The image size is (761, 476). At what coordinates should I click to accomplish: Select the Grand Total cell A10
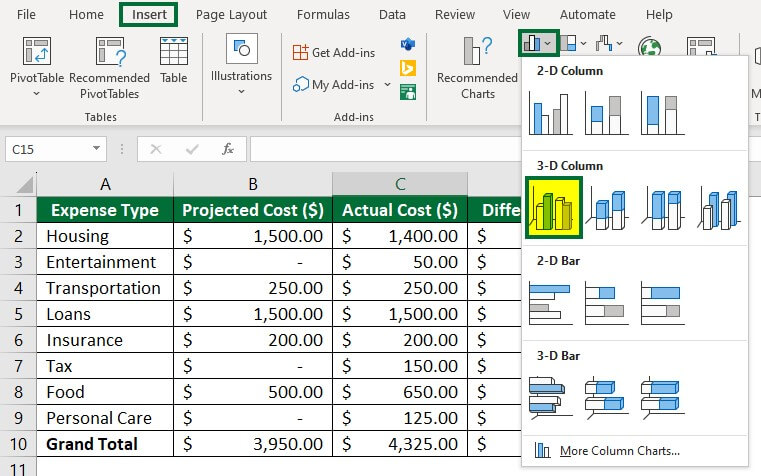click(x=105, y=444)
